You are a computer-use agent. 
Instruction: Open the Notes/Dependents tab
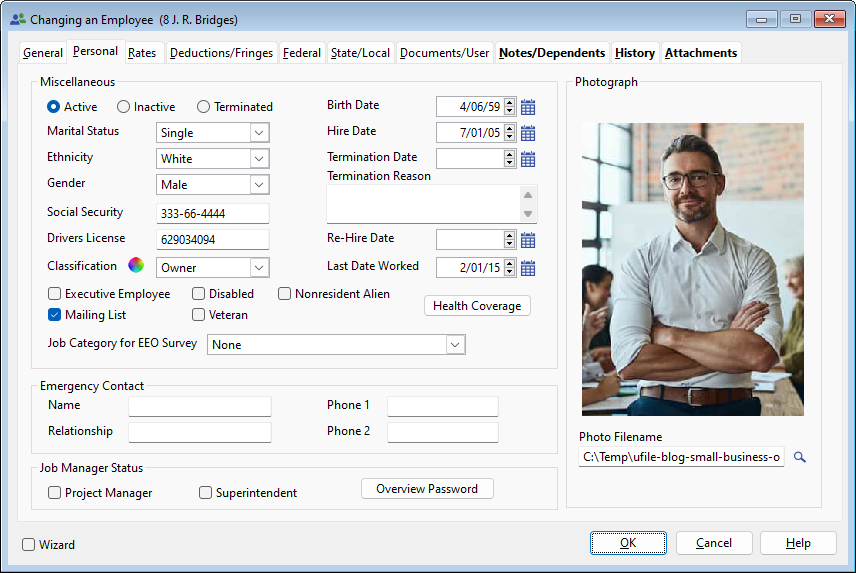click(x=552, y=53)
